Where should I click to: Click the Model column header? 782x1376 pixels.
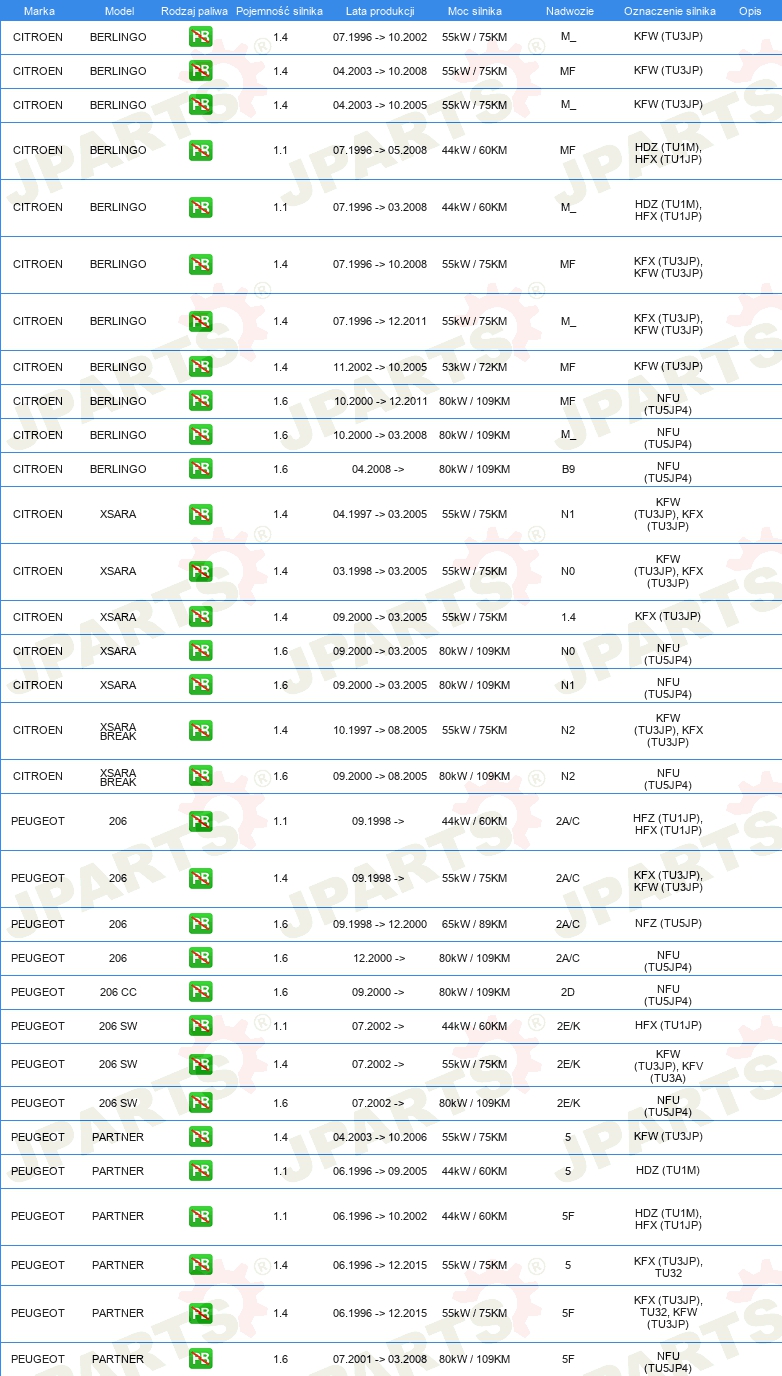tap(119, 11)
